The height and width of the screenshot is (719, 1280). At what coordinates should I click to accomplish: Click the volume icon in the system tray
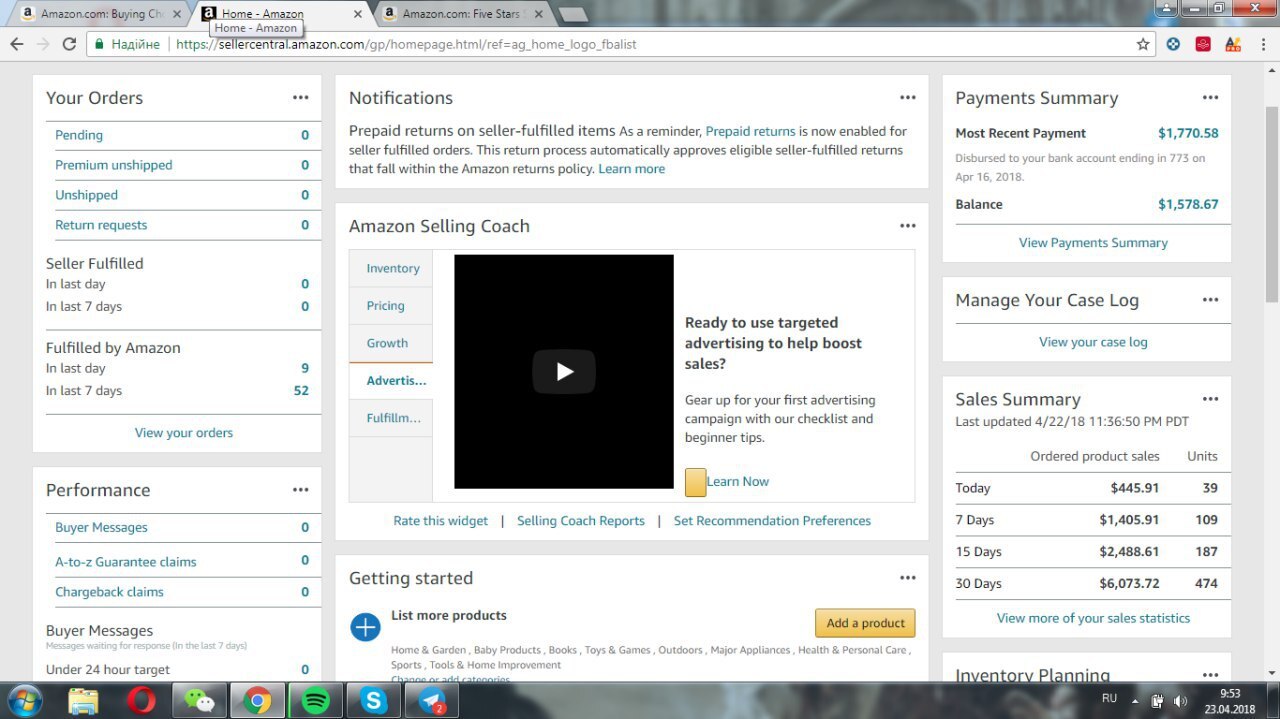click(x=1179, y=701)
